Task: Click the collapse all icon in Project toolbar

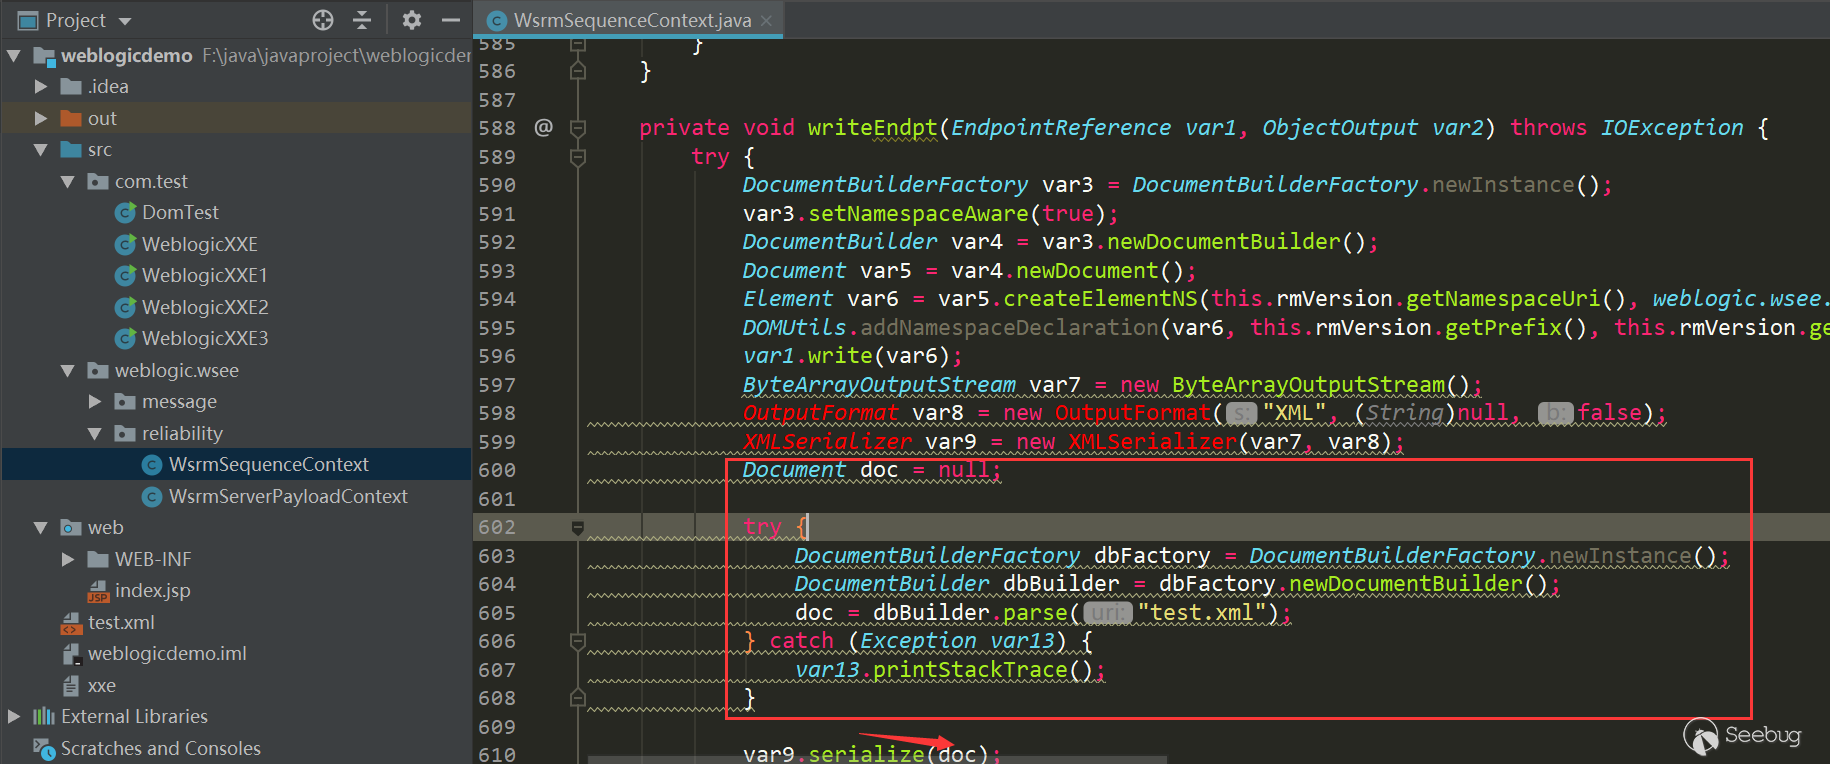Action: click(362, 20)
